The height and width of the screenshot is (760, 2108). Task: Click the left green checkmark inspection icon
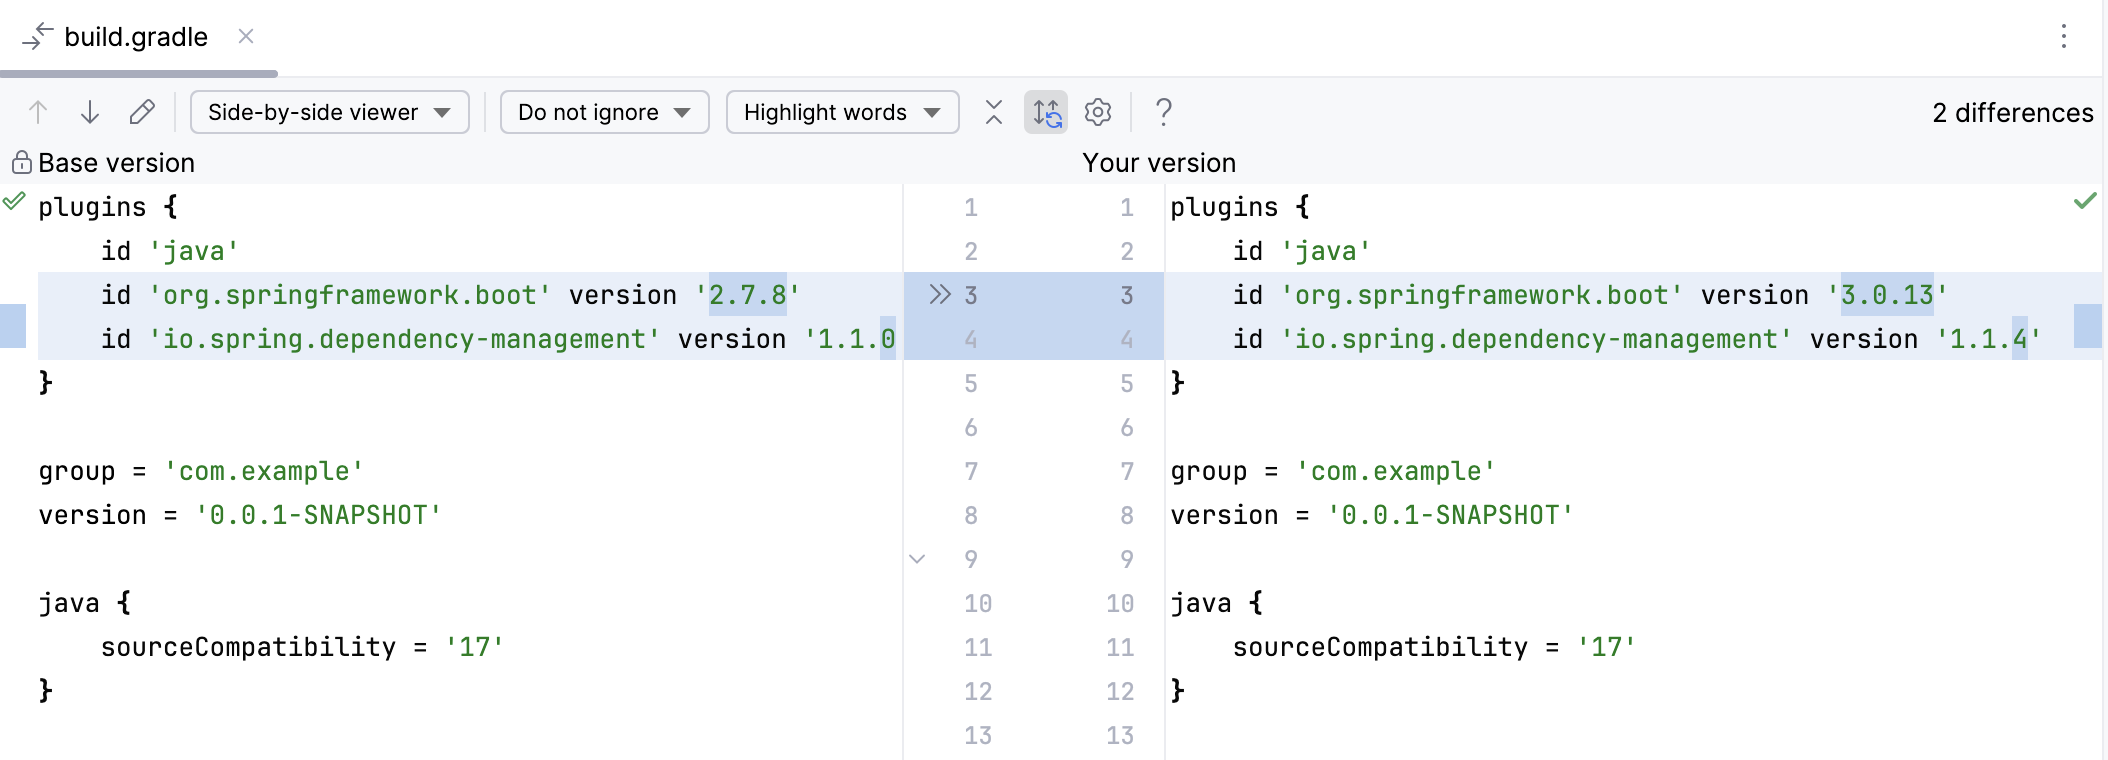[x=14, y=202]
